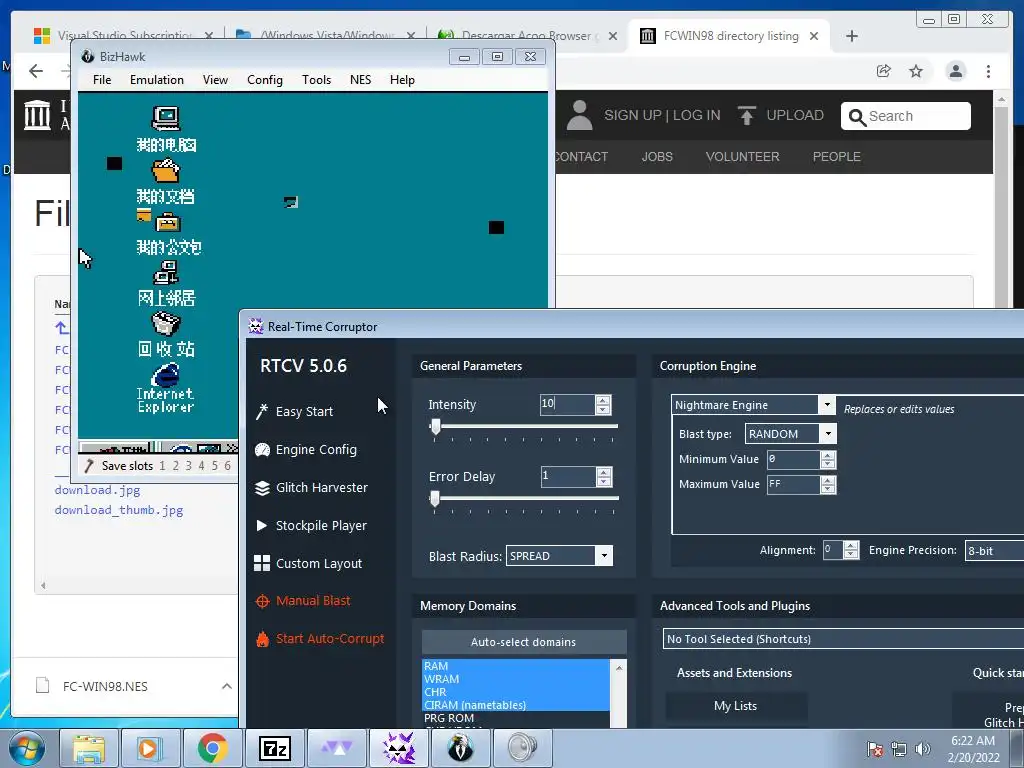Open Windows Media Player taskbar icon
Viewport: 1024px width, 768px height.
tap(149, 748)
